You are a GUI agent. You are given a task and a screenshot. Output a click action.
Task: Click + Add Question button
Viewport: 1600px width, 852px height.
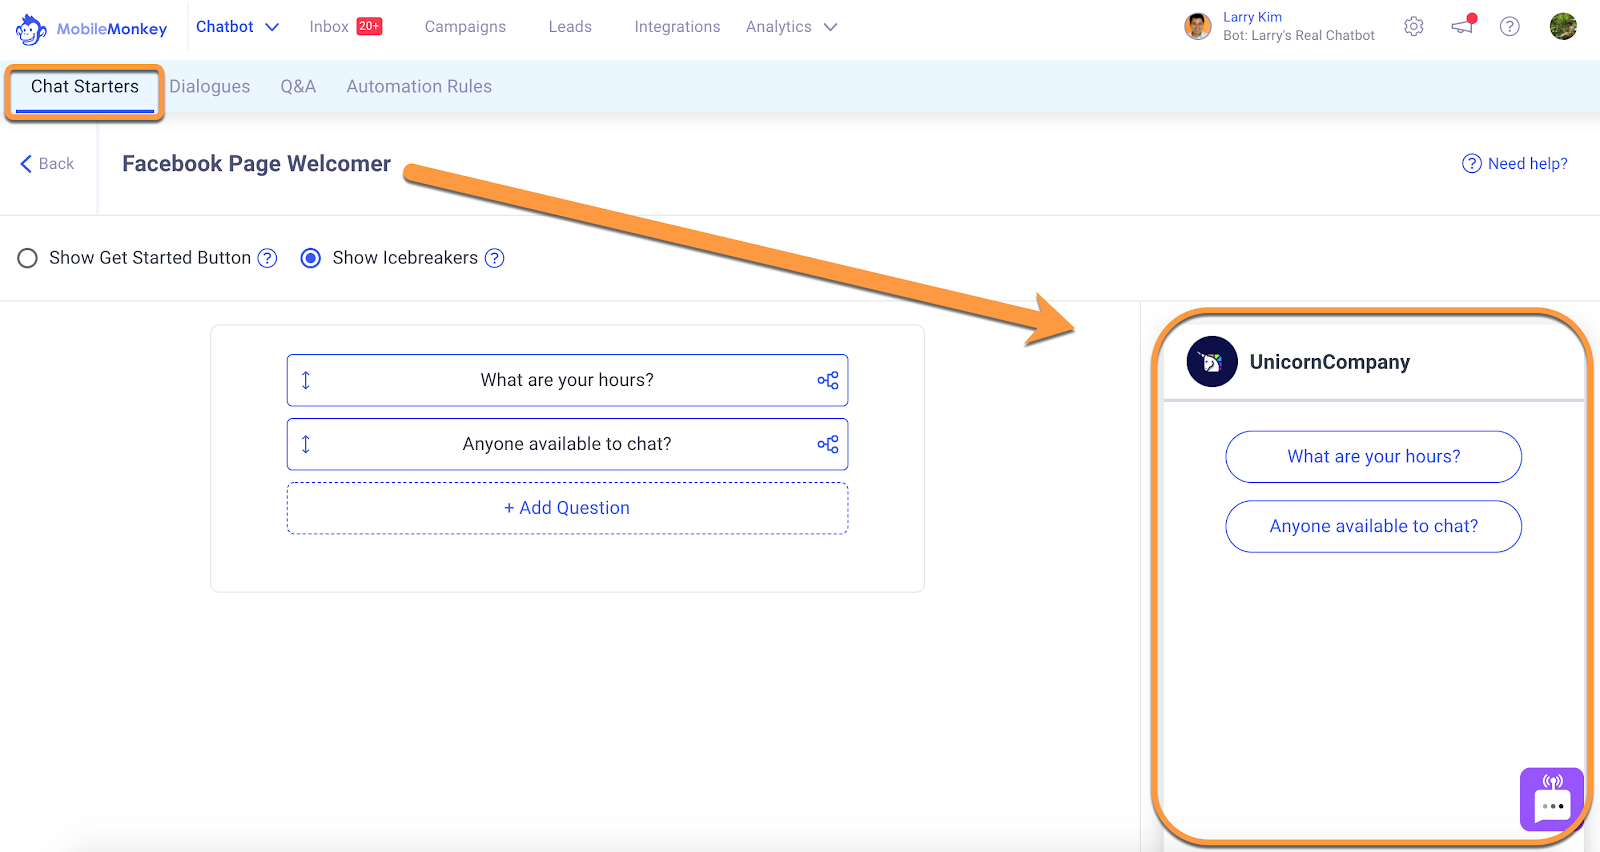coord(567,508)
